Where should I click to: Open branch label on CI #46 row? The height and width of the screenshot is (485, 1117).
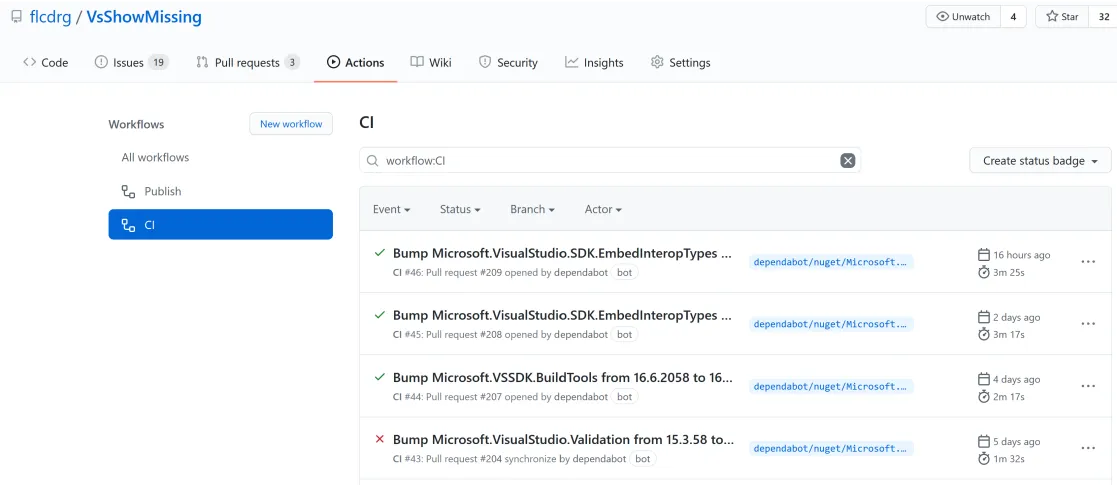coord(831,262)
